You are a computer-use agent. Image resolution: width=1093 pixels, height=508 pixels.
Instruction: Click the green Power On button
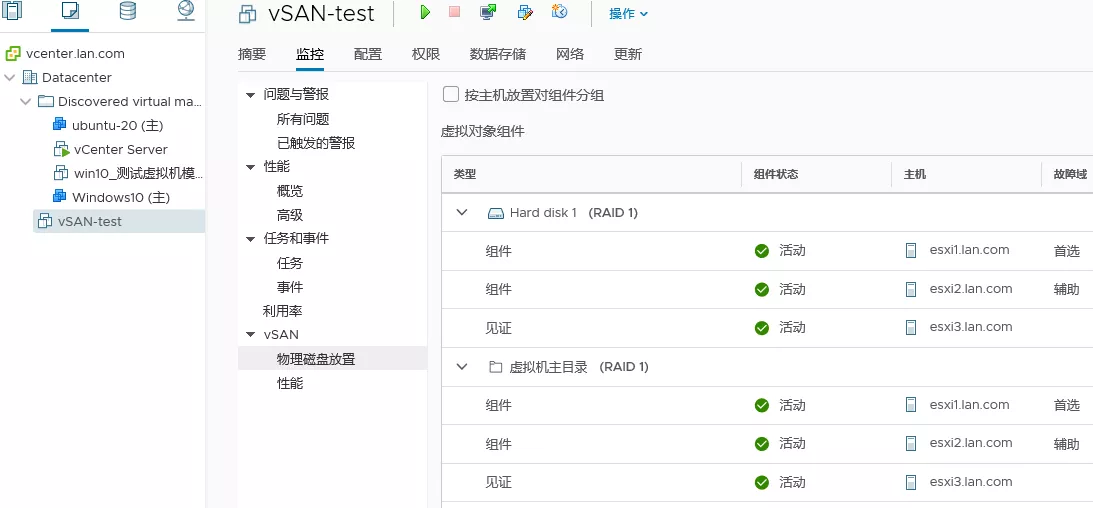(x=425, y=13)
